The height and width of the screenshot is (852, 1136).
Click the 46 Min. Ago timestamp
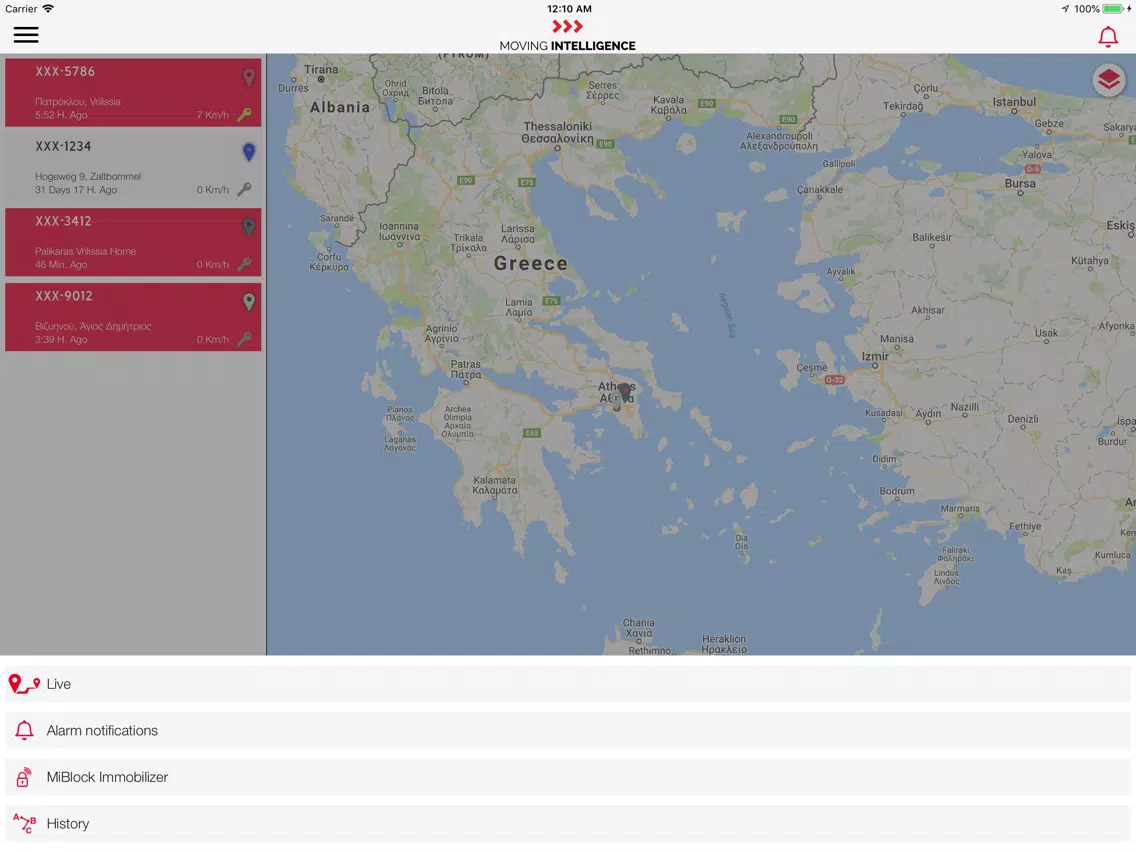coord(61,264)
